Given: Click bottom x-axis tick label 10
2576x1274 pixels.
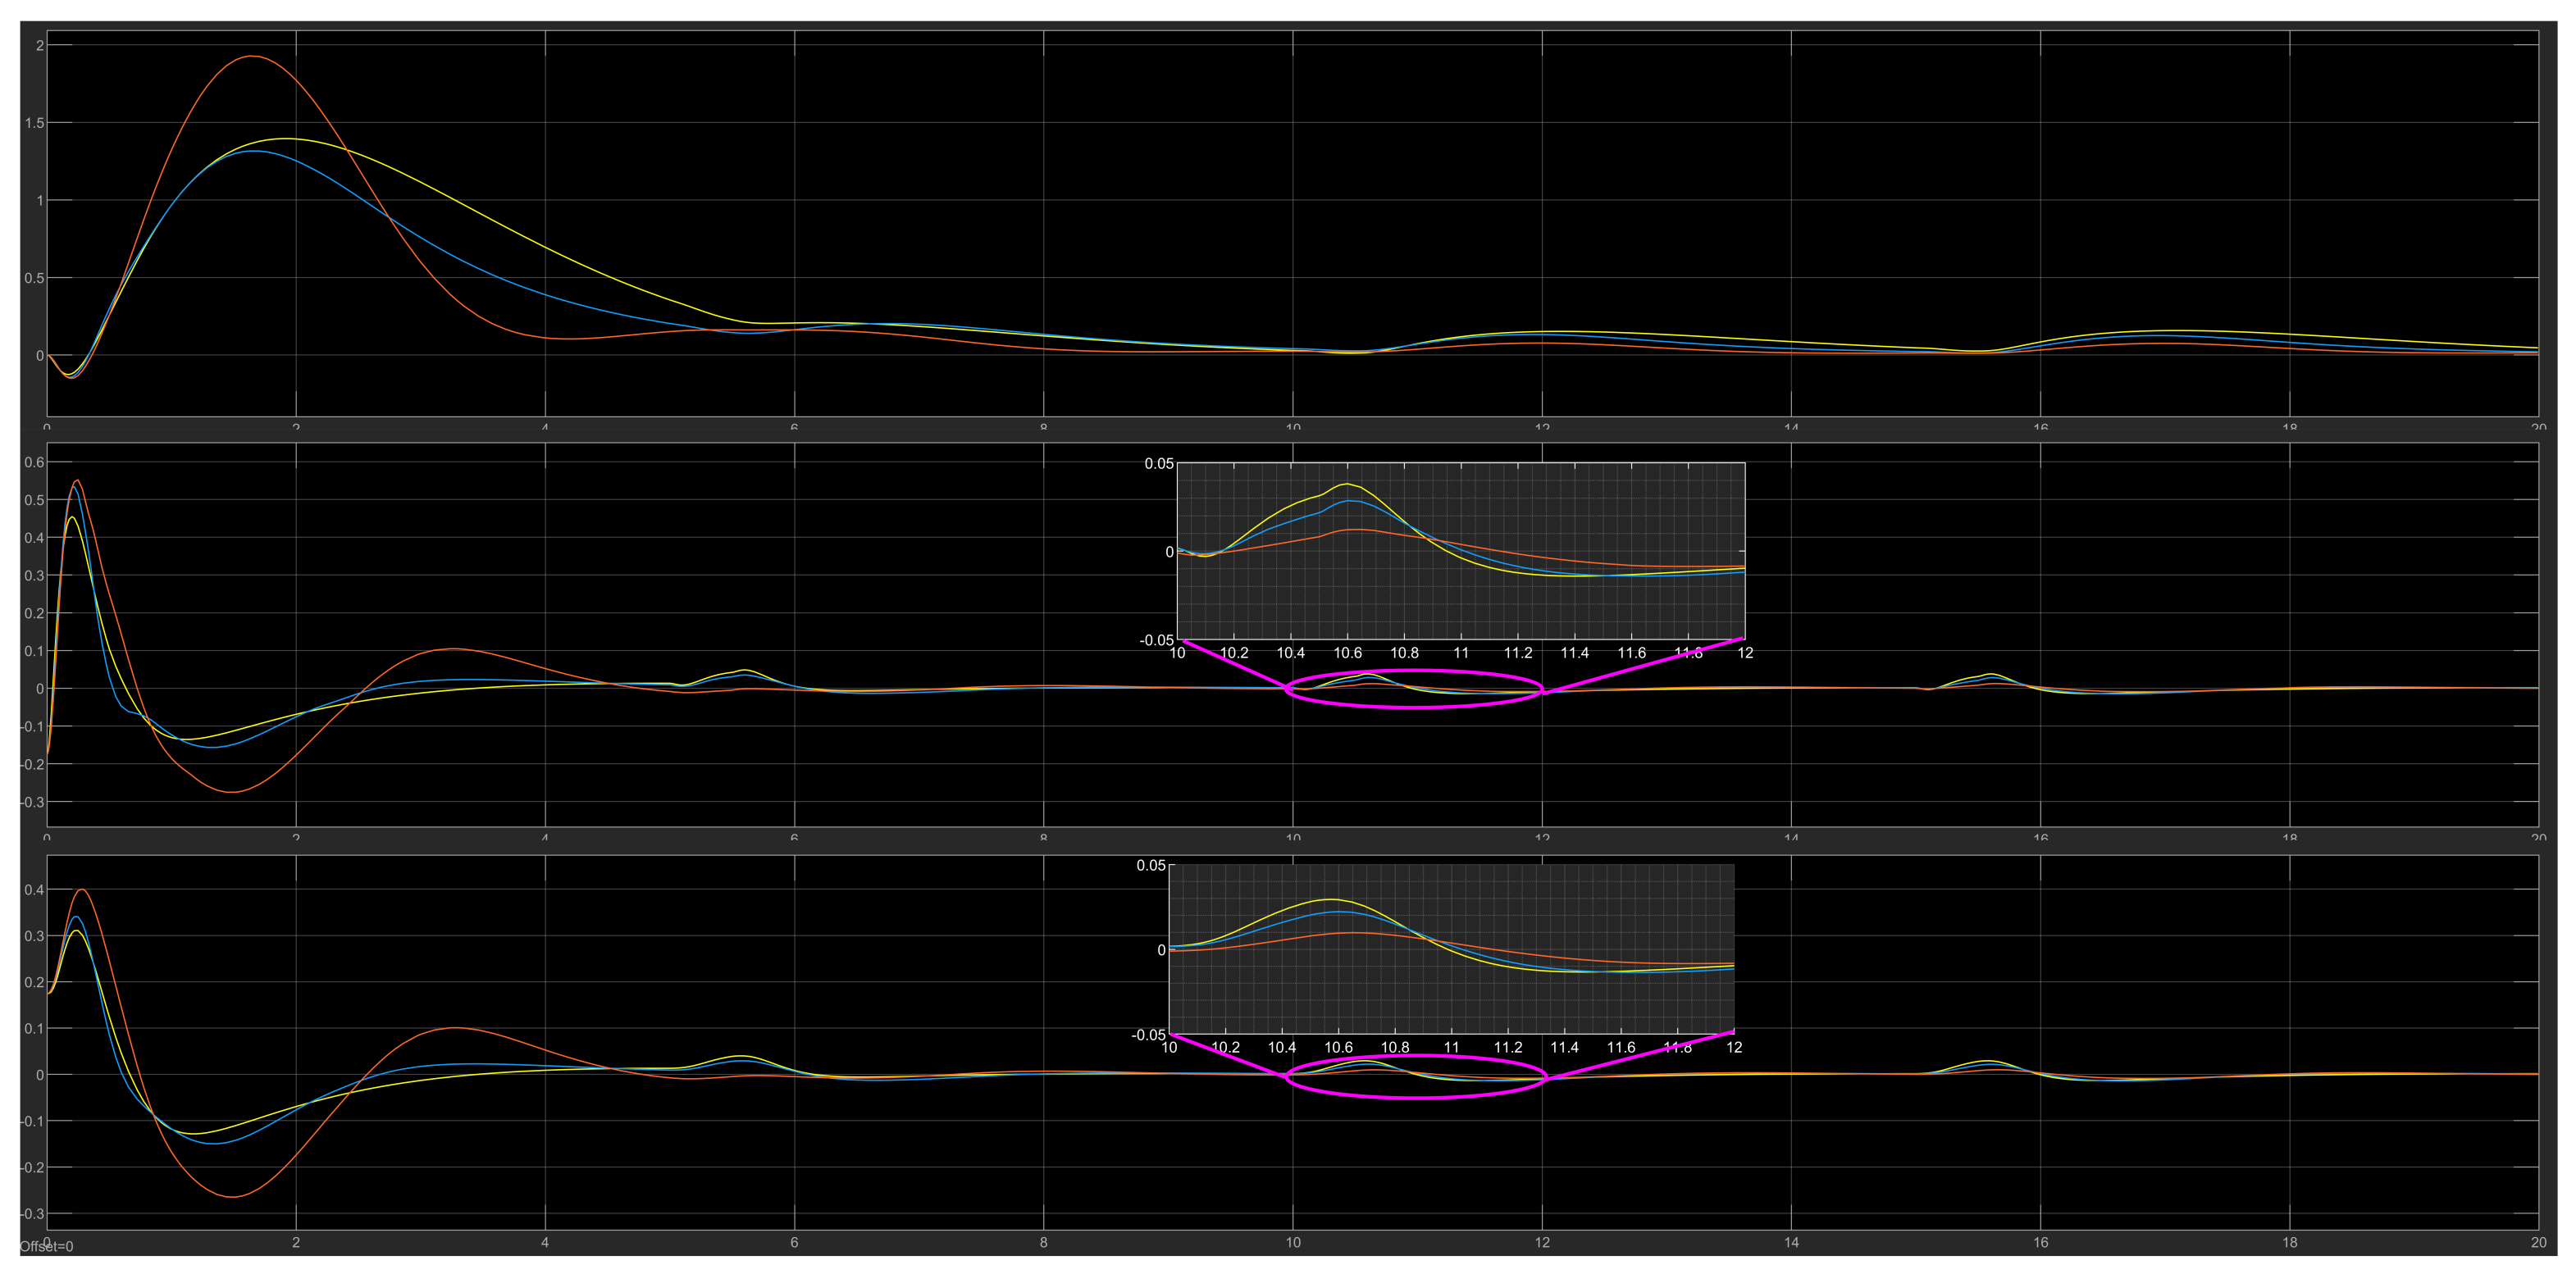Looking at the screenshot, I should click(x=1293, y=1242).
